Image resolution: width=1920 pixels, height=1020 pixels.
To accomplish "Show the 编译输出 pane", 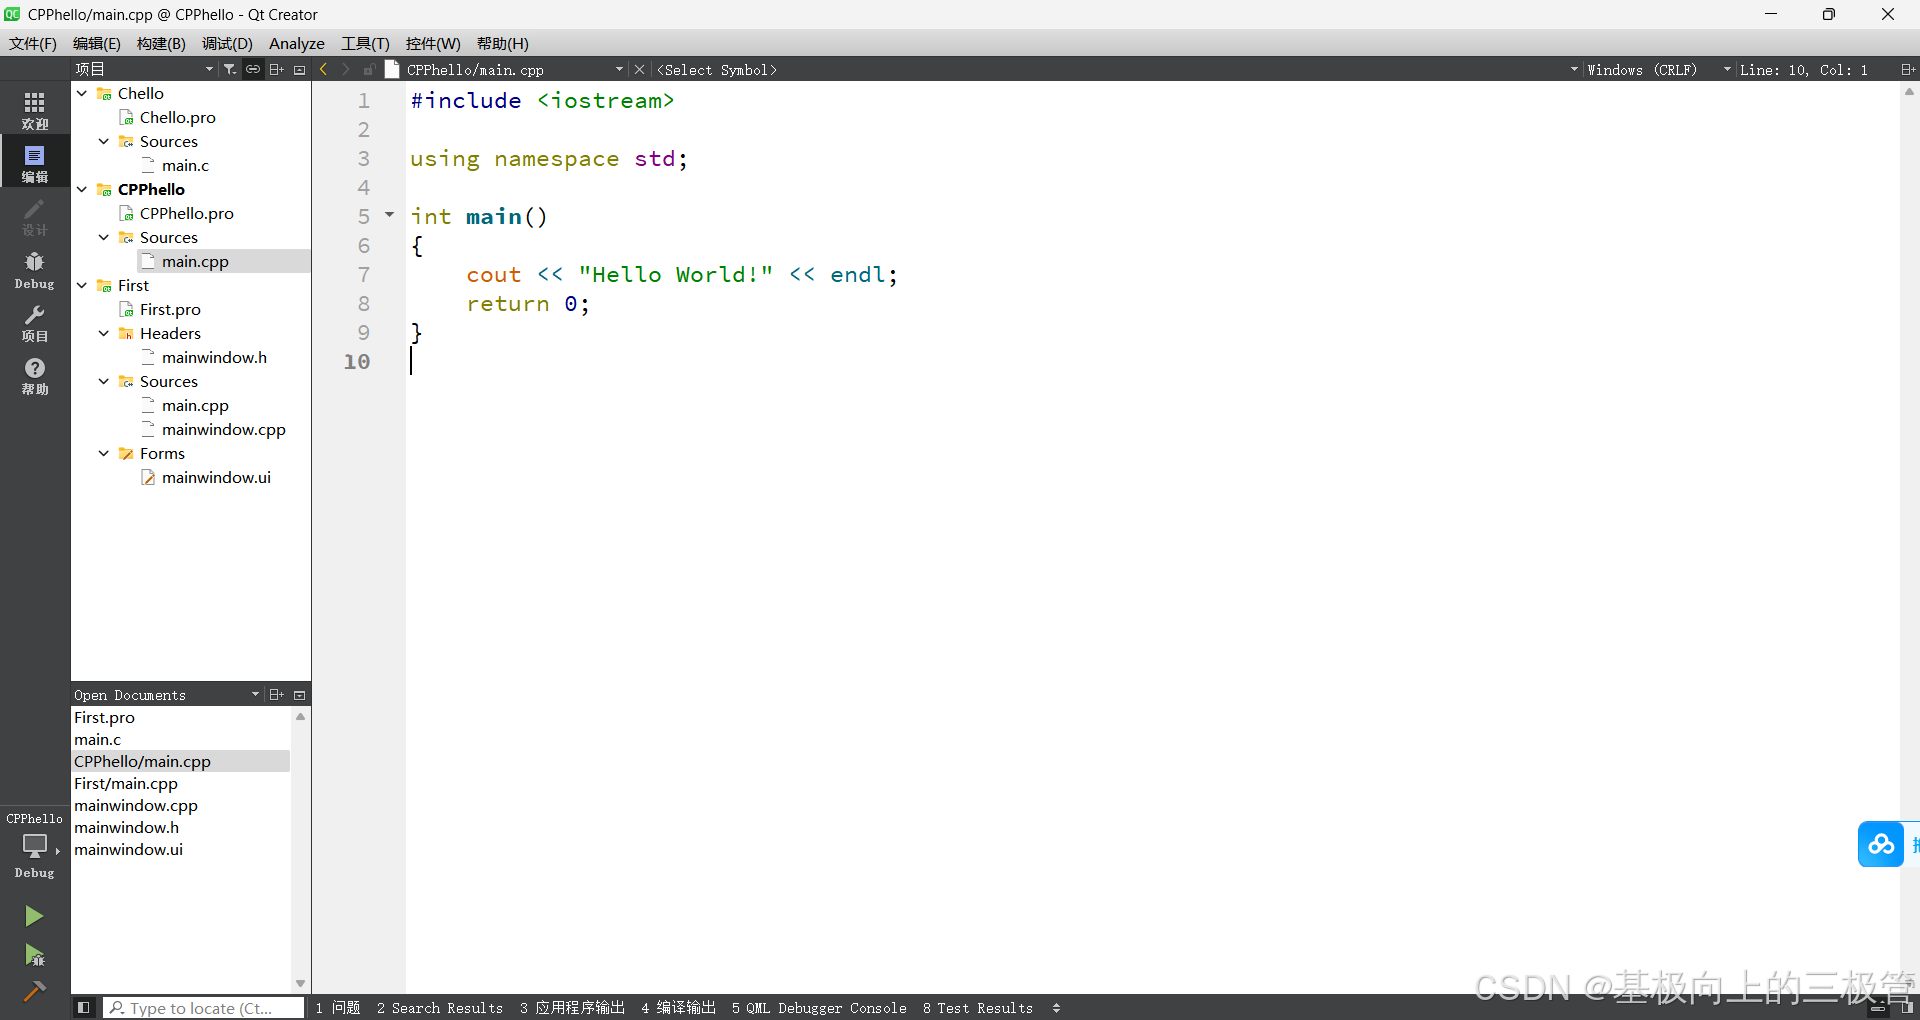I will point(678,1007).
